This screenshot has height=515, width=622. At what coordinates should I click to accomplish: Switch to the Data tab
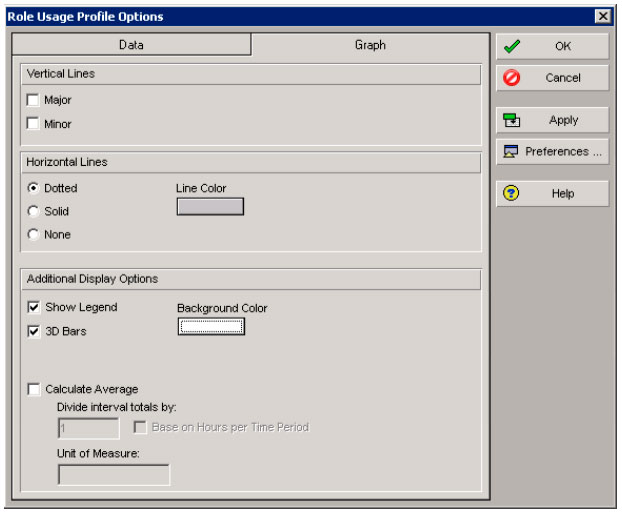(131, 44)
